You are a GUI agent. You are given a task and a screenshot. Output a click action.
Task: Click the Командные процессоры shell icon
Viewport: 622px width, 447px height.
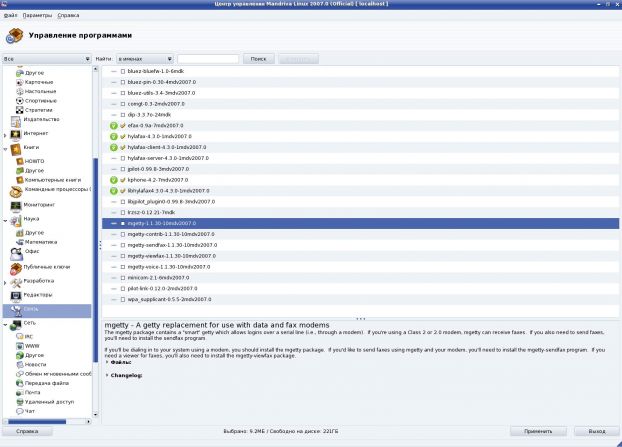(16, 191)
